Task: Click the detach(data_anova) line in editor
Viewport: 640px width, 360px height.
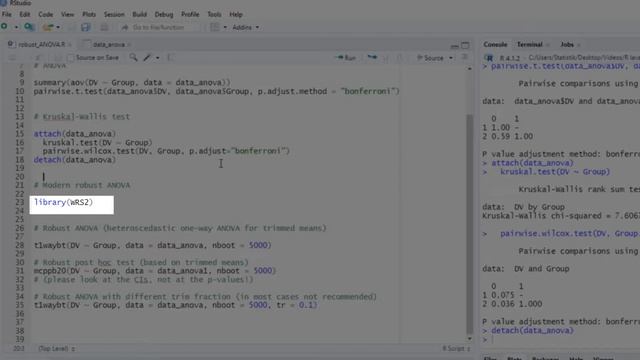Action: (75, 160)
